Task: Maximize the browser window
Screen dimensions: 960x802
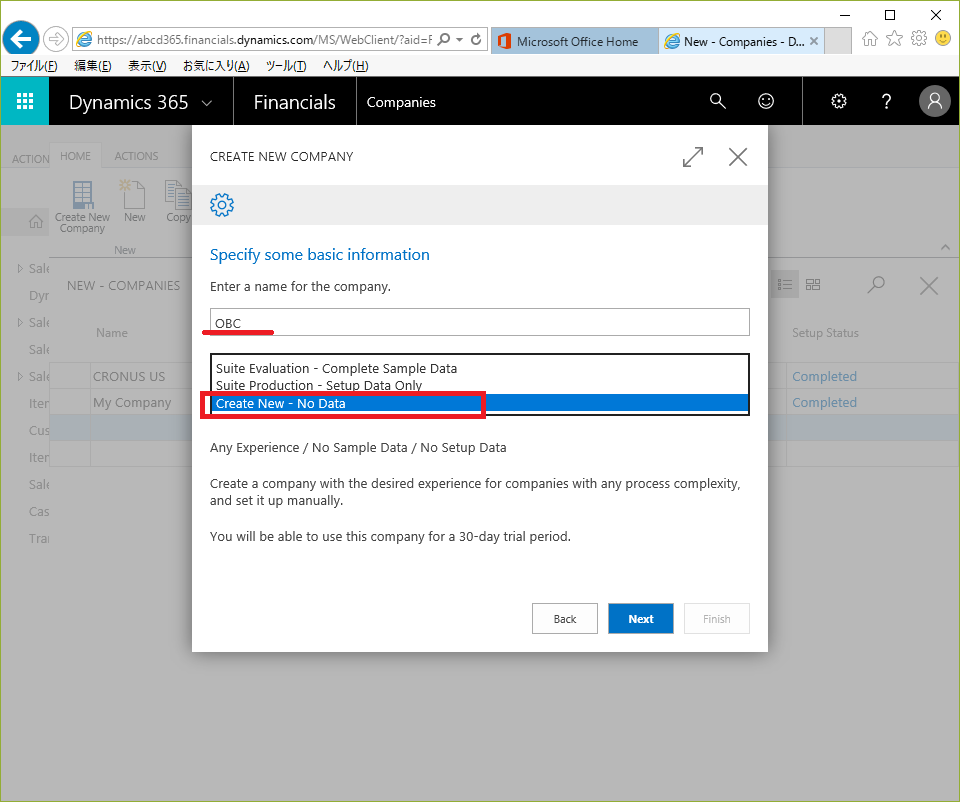Action: [x=890, y=15]
